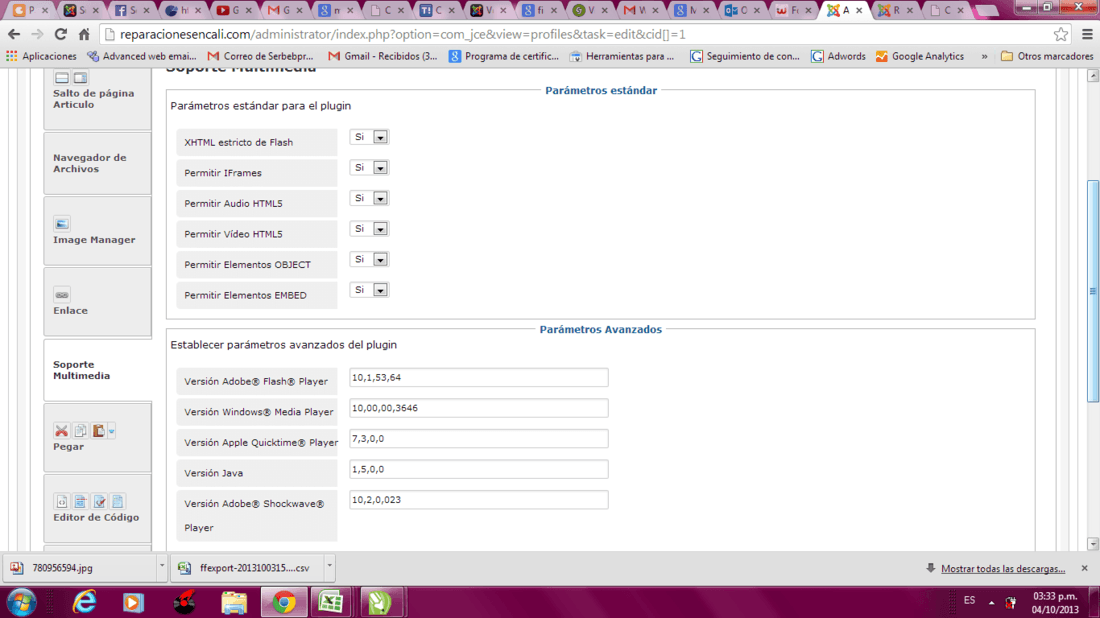Click the browser Back arrow

tap(14, 34)
